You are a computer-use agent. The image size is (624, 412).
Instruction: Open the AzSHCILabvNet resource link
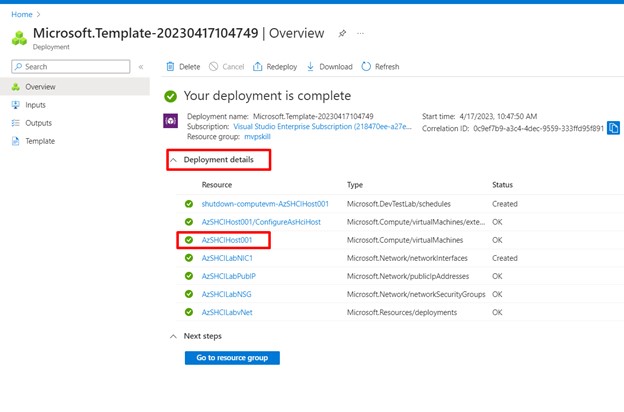point(227,312)
